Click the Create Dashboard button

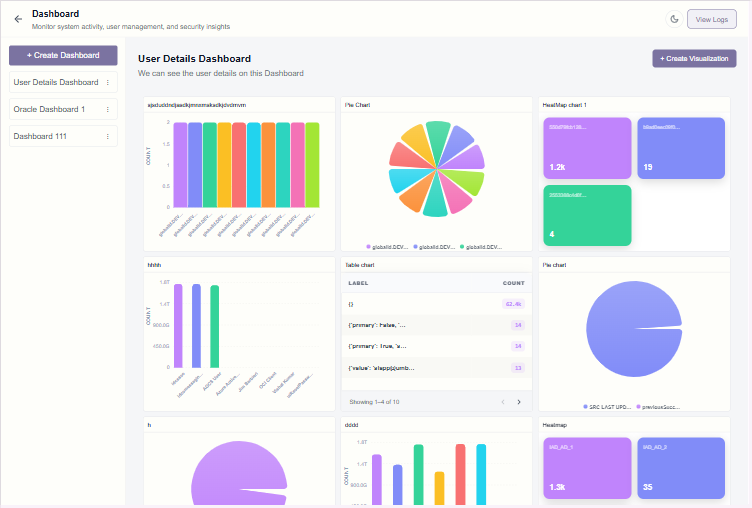63,55
